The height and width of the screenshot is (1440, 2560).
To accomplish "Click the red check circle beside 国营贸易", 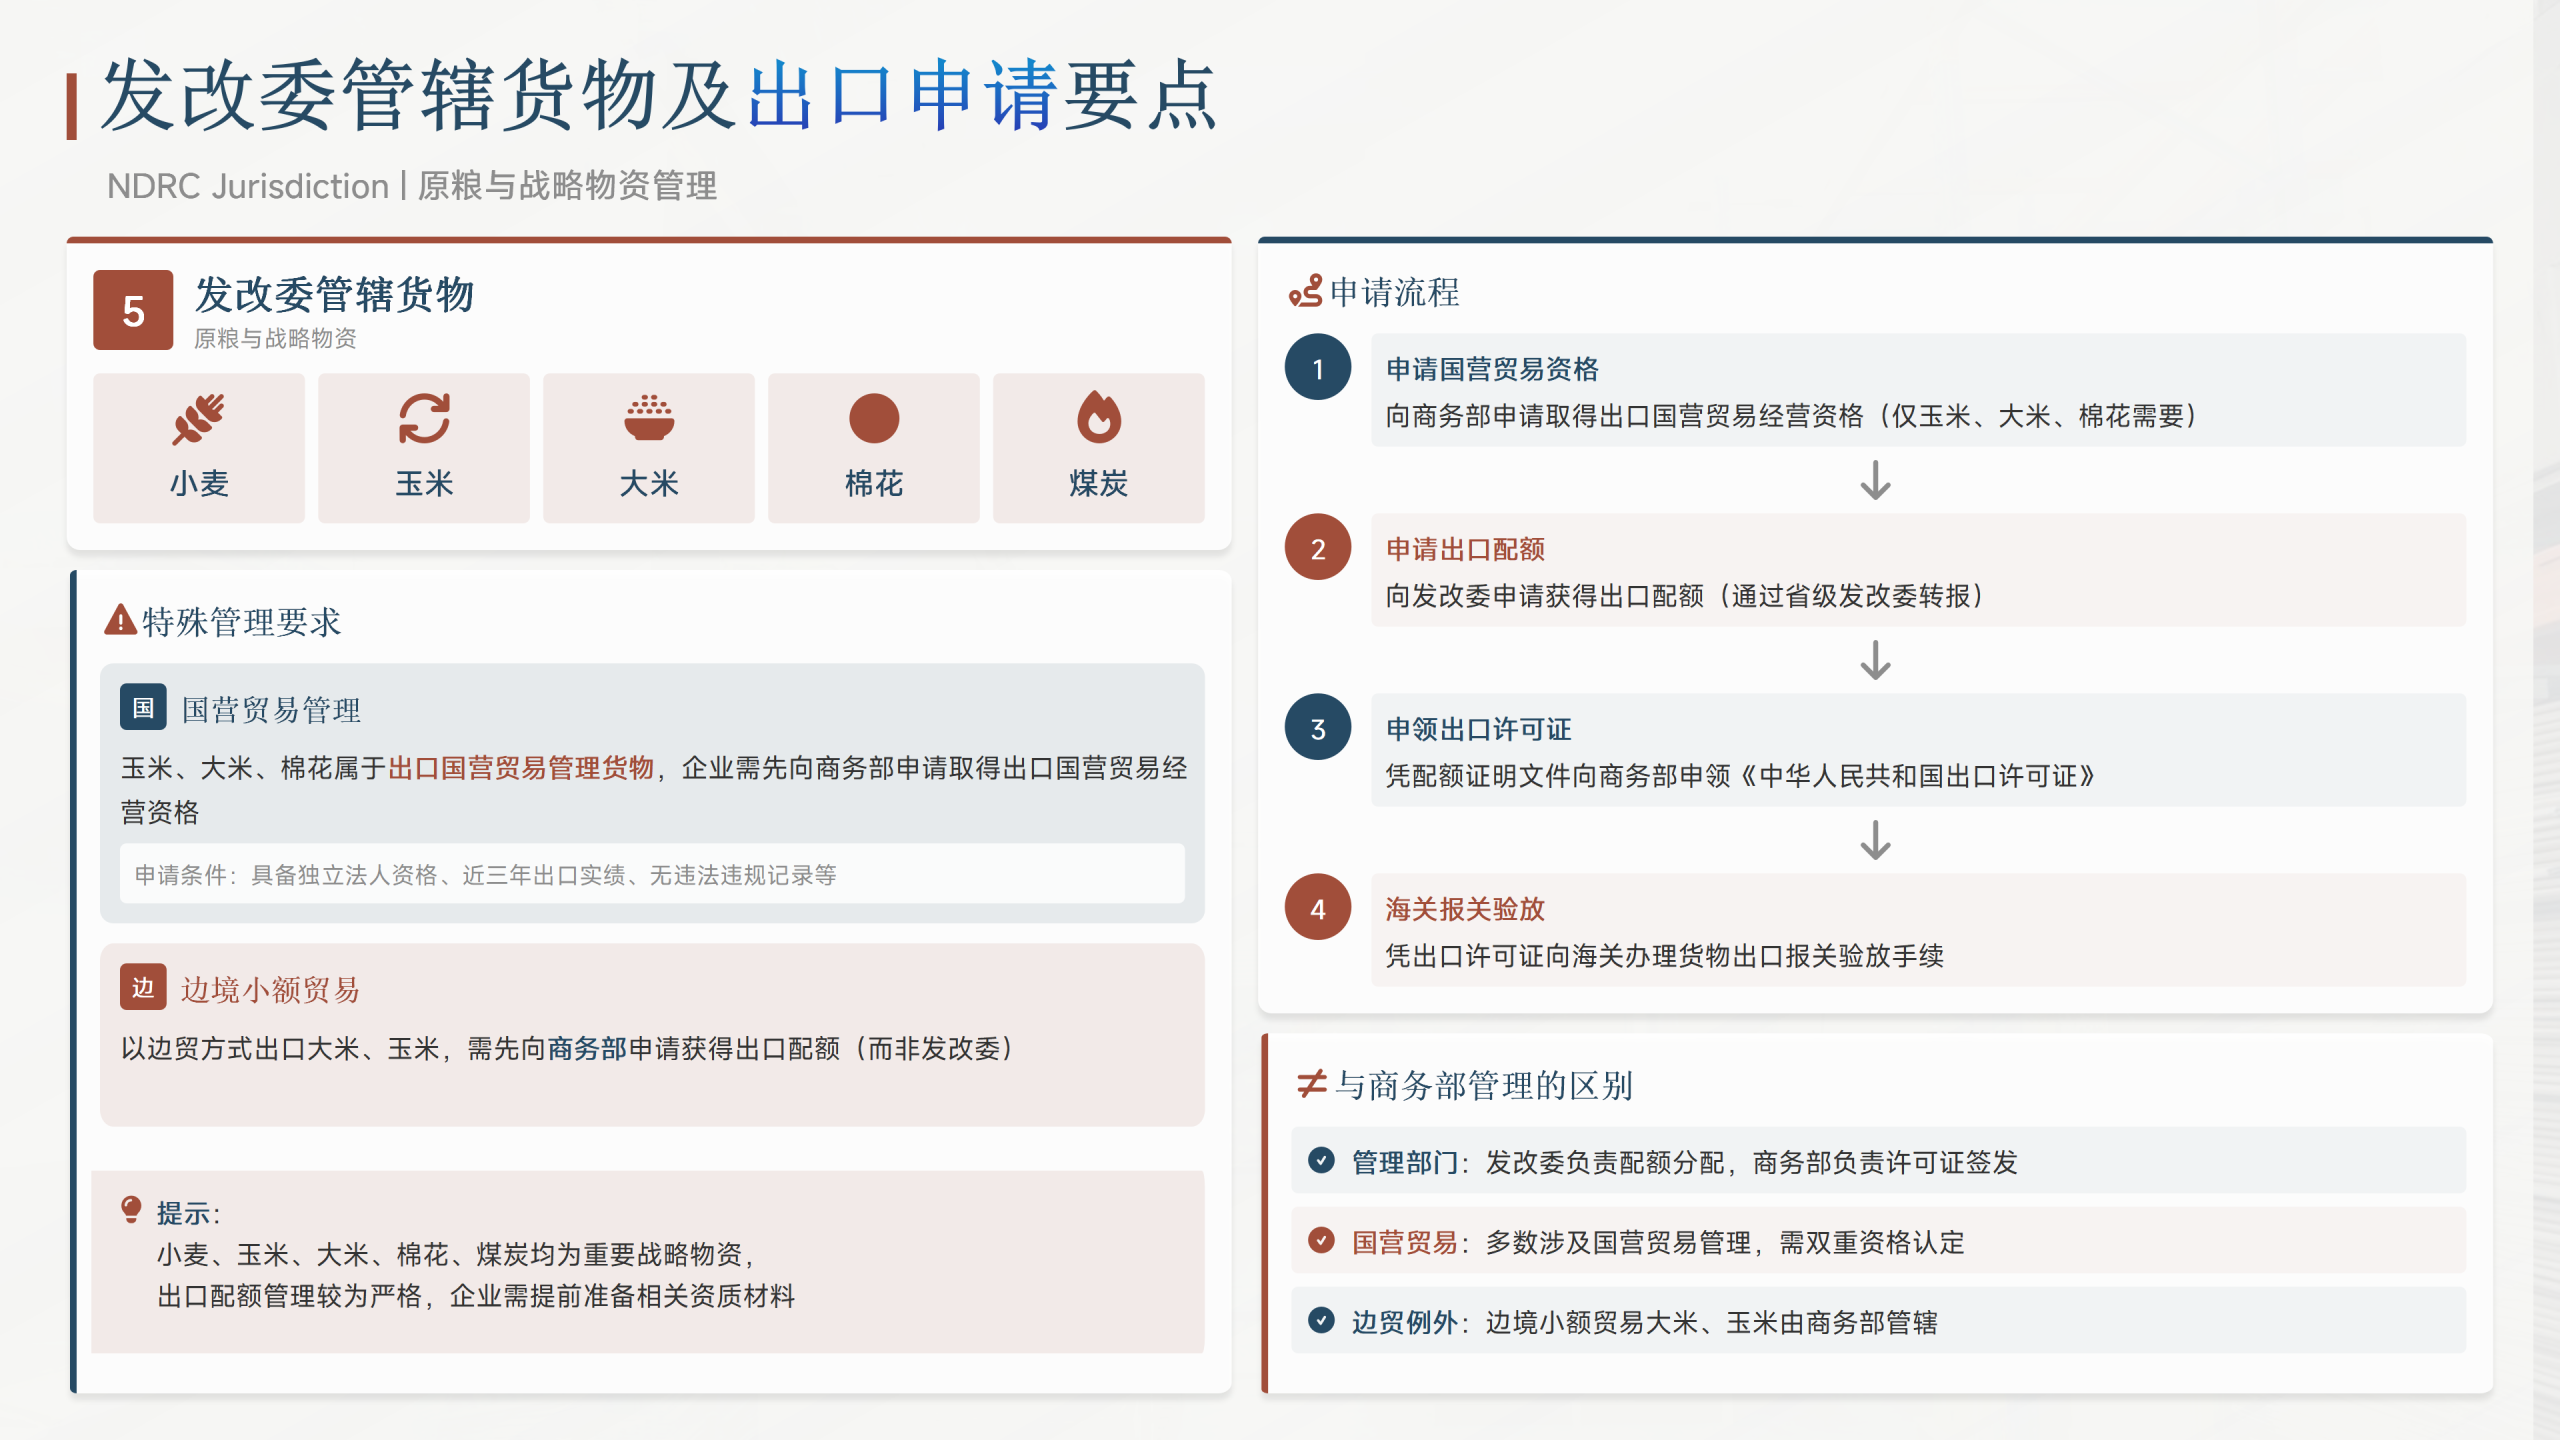I will click(1321, 1240).
